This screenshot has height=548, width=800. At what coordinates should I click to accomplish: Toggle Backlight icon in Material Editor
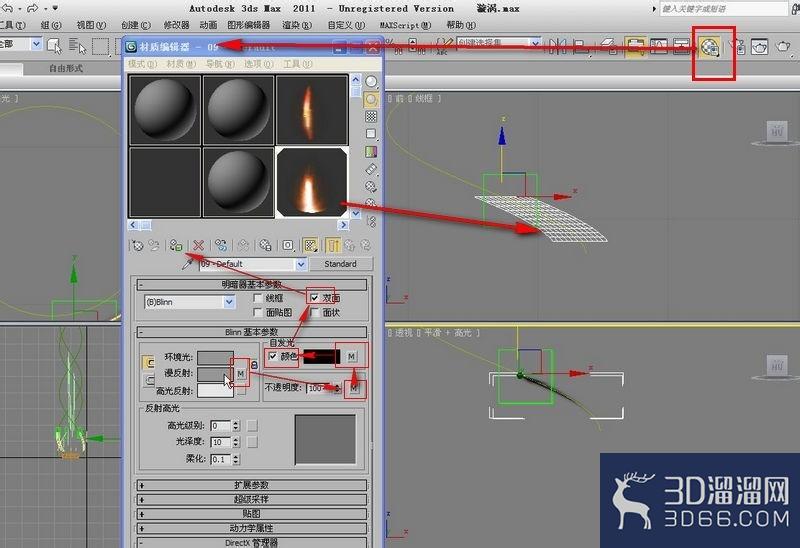click(371, 99)
